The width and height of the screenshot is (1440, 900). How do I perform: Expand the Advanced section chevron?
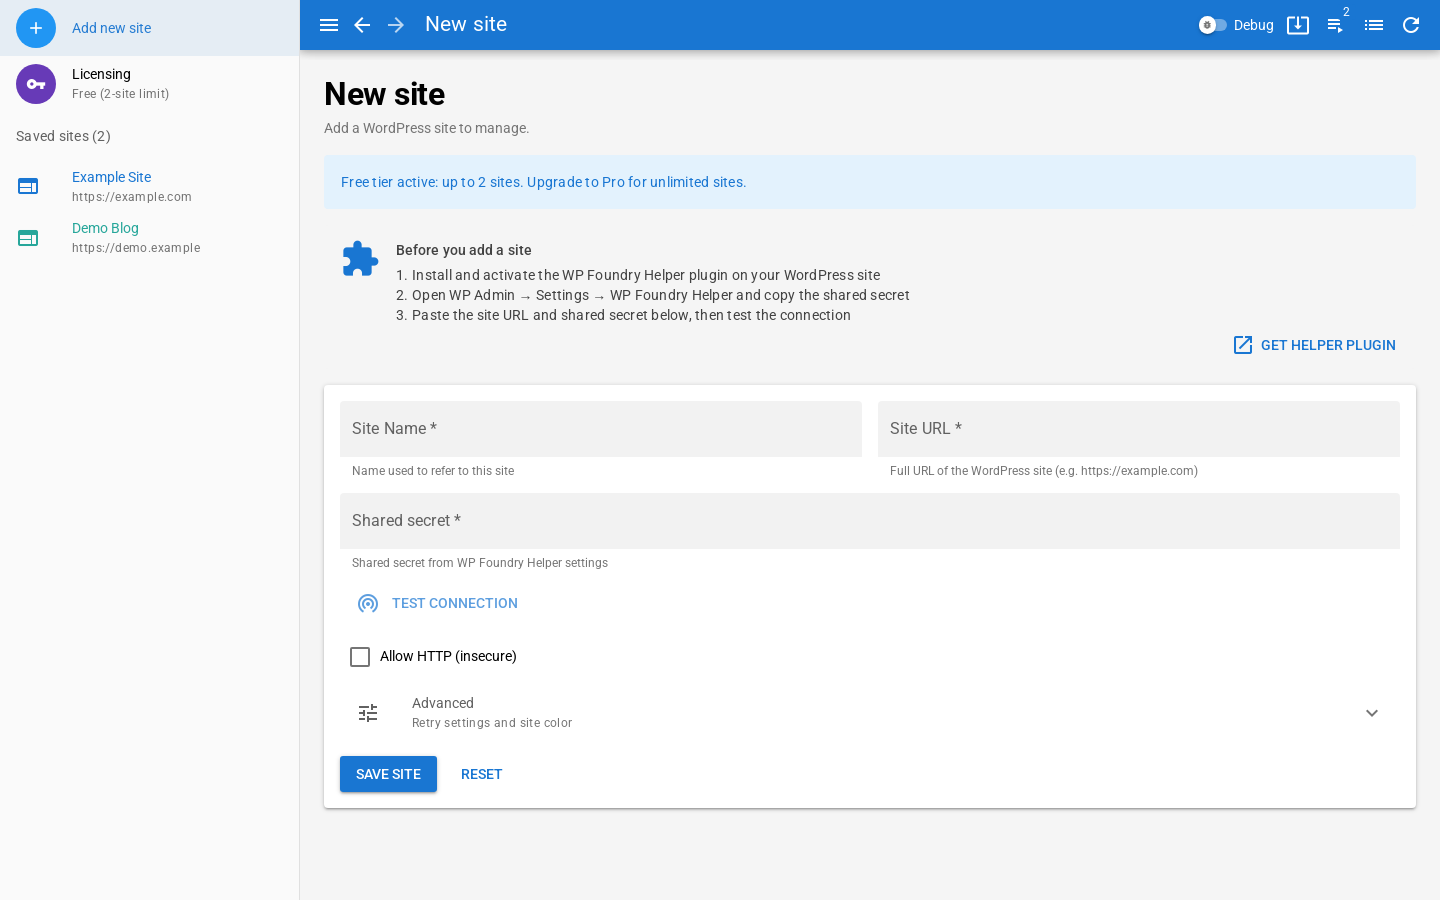[x=1372, y=713]
